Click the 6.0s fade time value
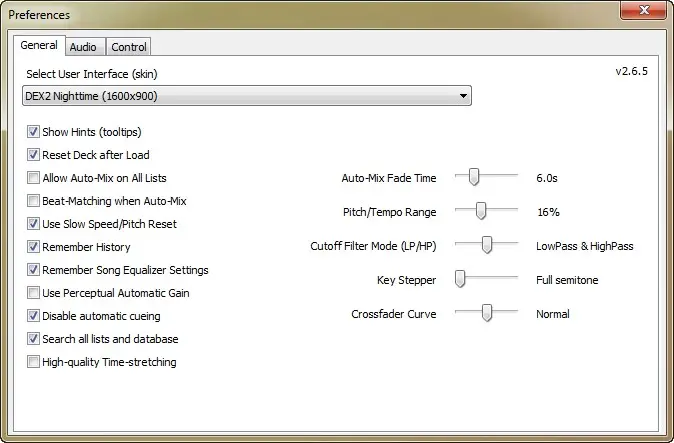 (547, 178)
